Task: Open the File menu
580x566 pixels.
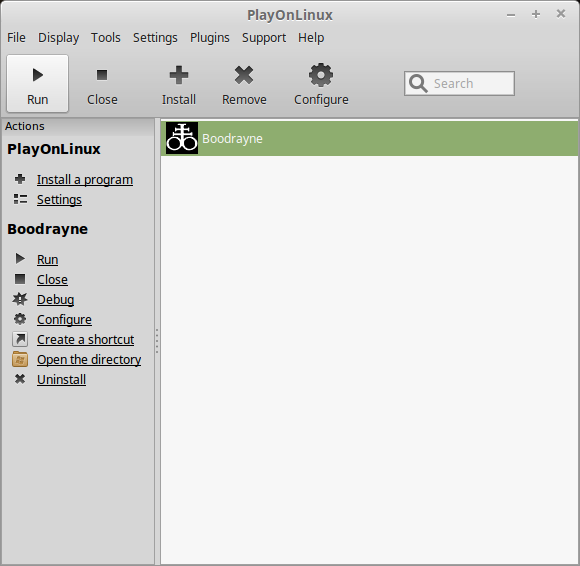Action: 16,38
